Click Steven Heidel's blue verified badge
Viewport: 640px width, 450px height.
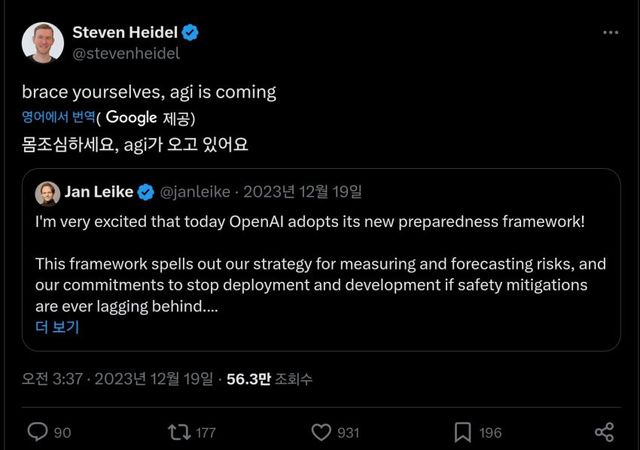[x=190, y=32]
